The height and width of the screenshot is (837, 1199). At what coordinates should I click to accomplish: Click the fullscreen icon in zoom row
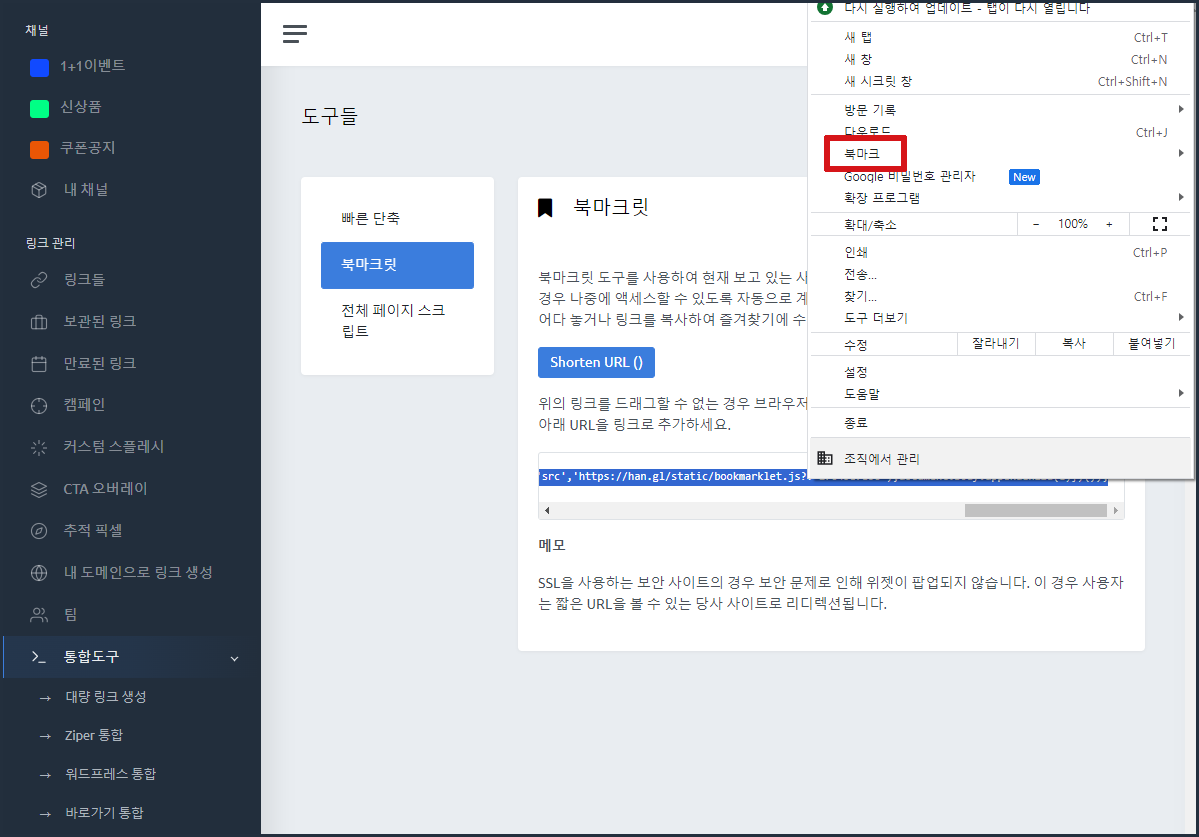pos(1160,225)
